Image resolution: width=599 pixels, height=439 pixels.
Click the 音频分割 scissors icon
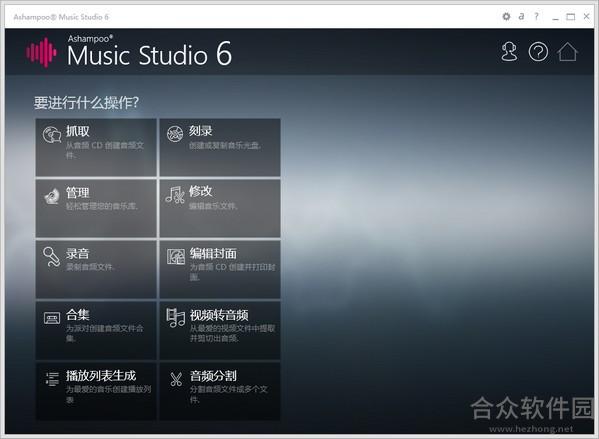tap(176, 379)
